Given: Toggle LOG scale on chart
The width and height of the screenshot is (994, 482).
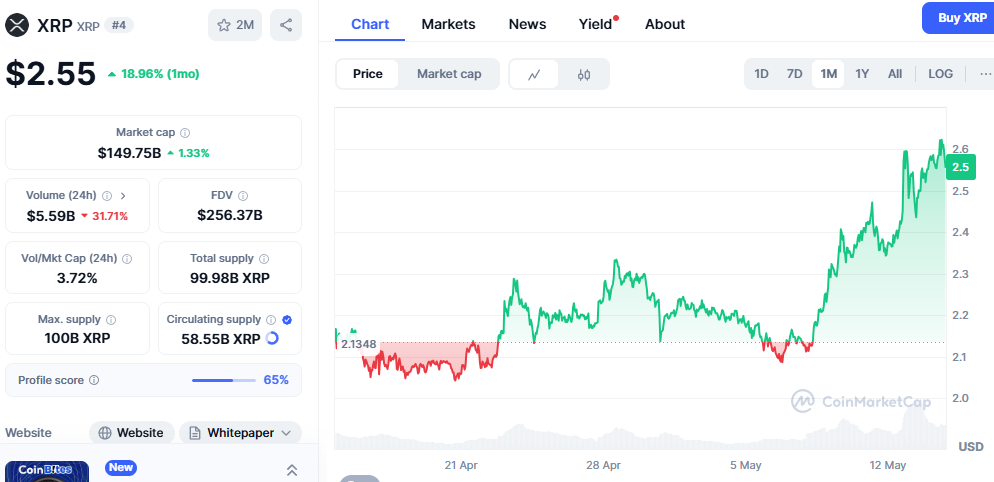Looking at the screenshot, I should [x=940, y=74].
